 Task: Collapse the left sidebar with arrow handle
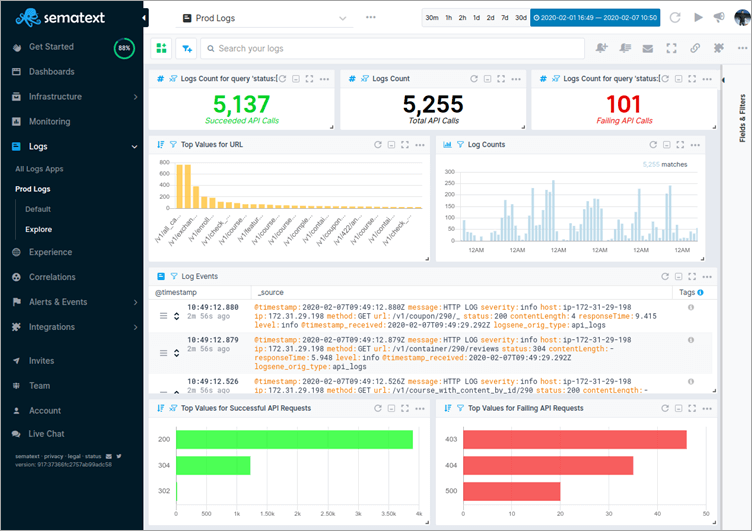[145, 18]
